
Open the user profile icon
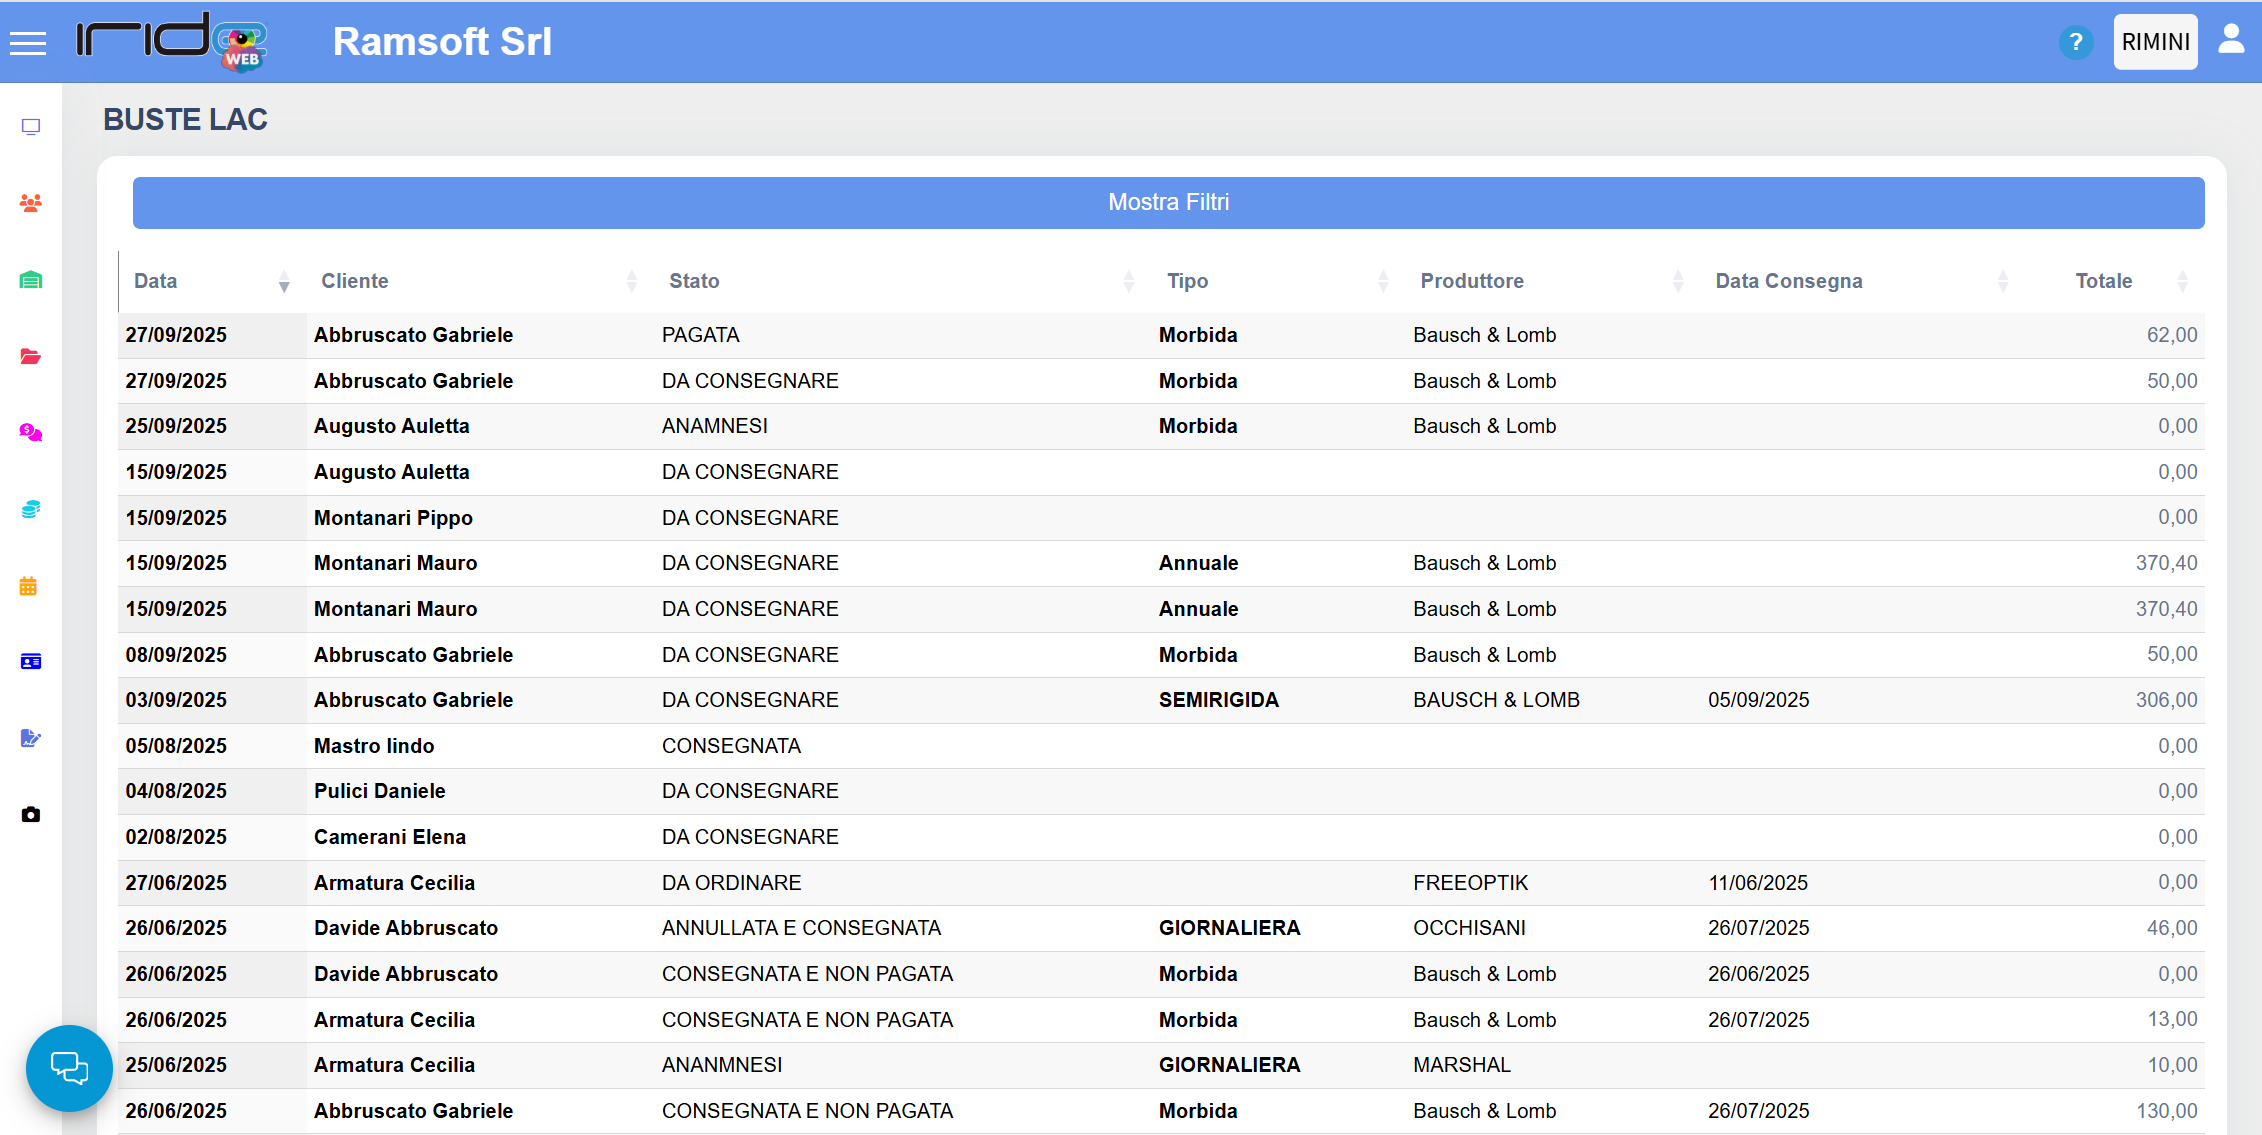tap(2231, 40)
